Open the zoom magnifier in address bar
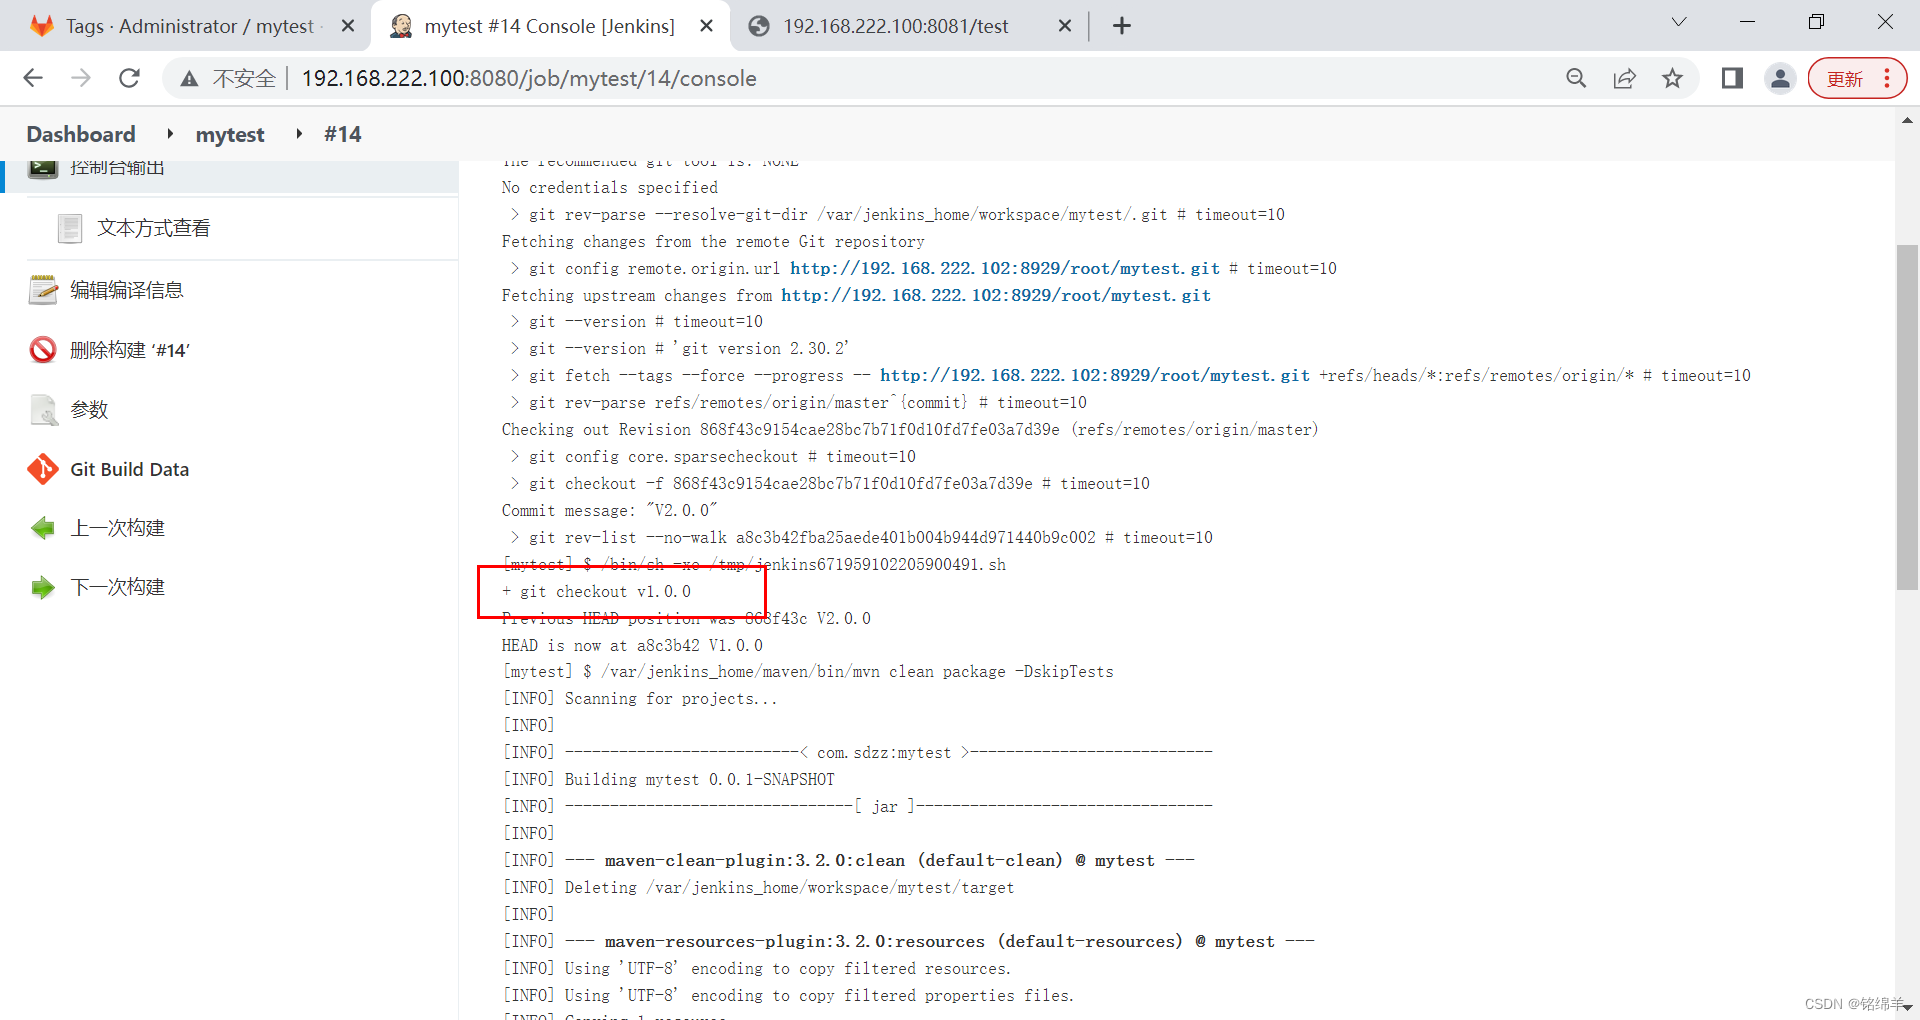This screenshot has width=1920, height=1020. click(x=1576, y=78)
